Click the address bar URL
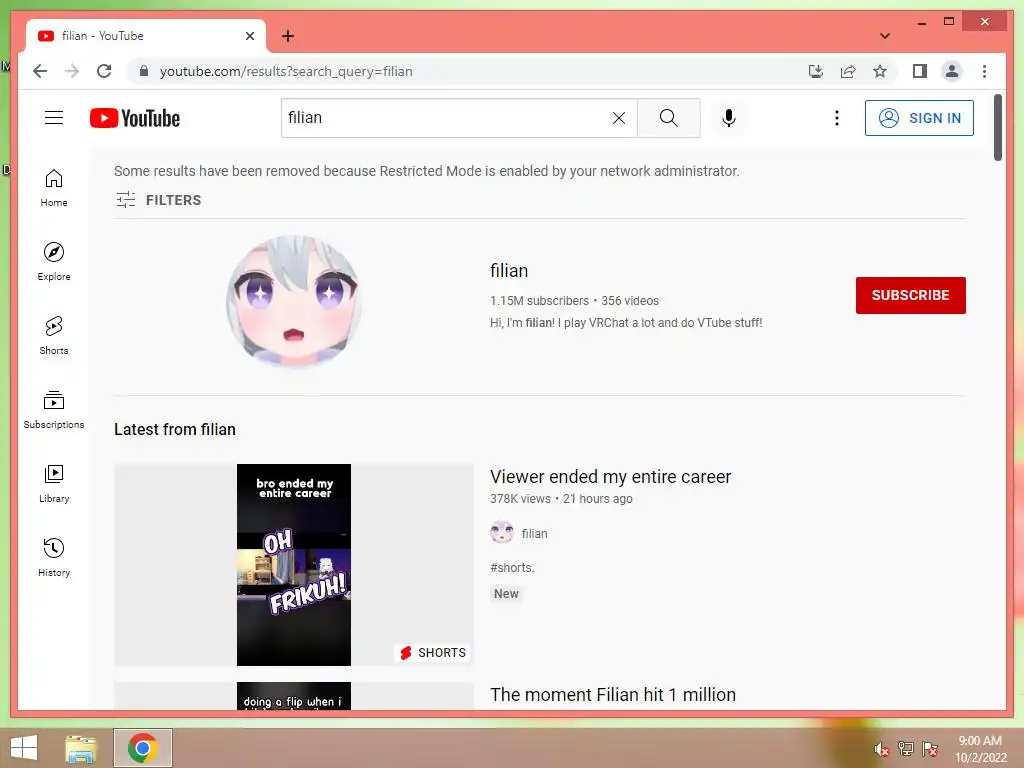1024x768 pixels. pos(286,71)
